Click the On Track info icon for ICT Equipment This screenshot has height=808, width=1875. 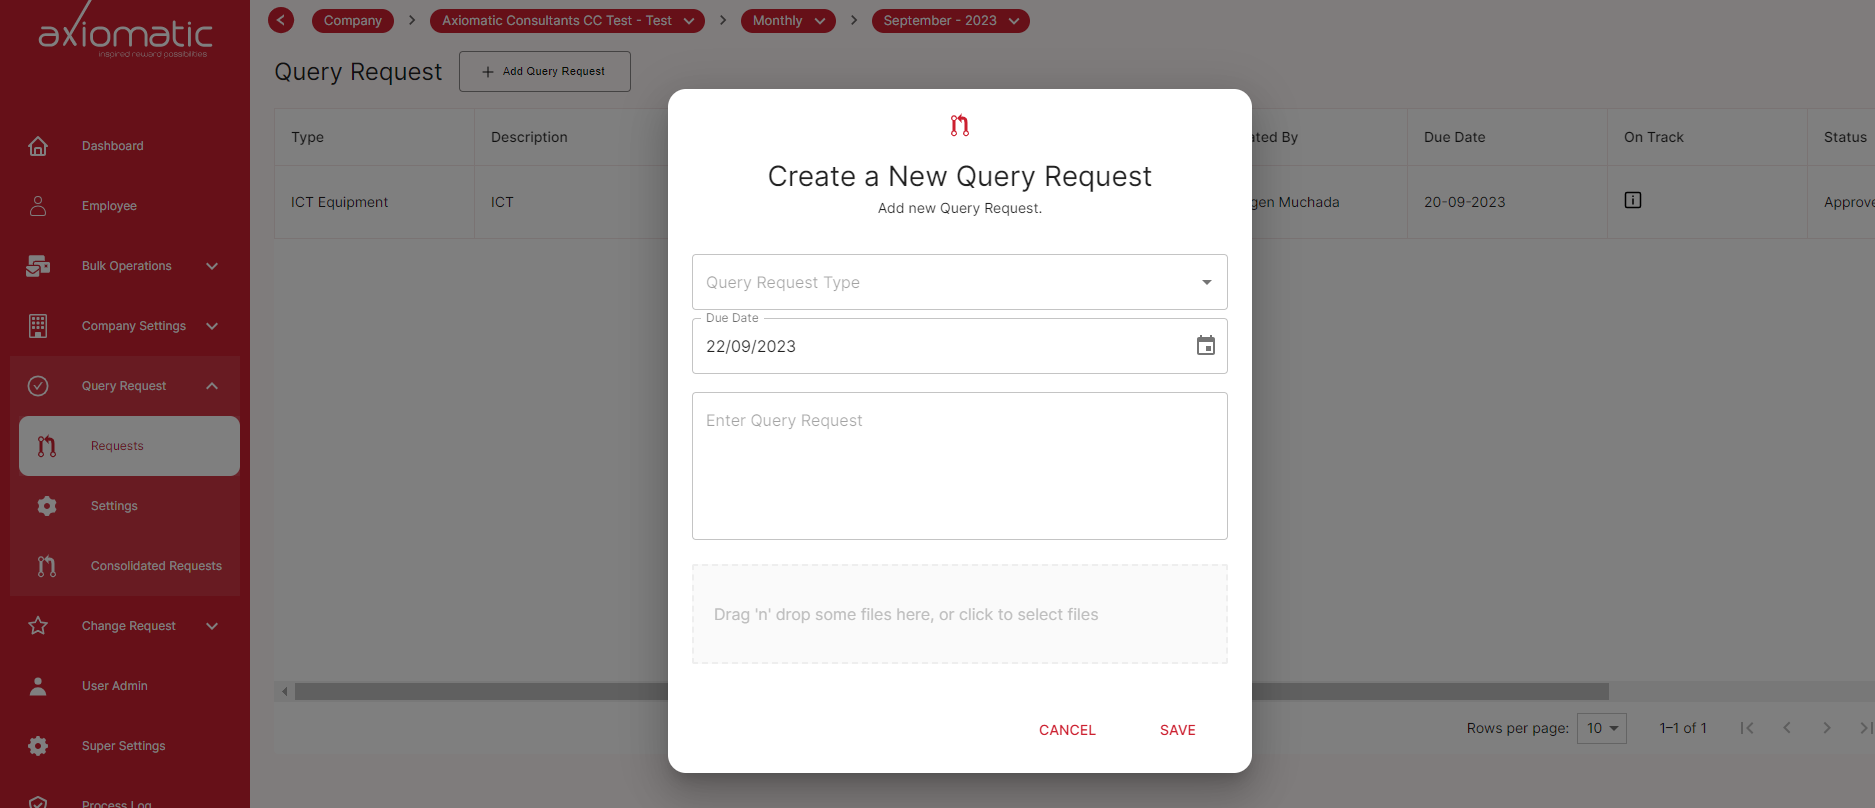click(x=1633, y=200)
